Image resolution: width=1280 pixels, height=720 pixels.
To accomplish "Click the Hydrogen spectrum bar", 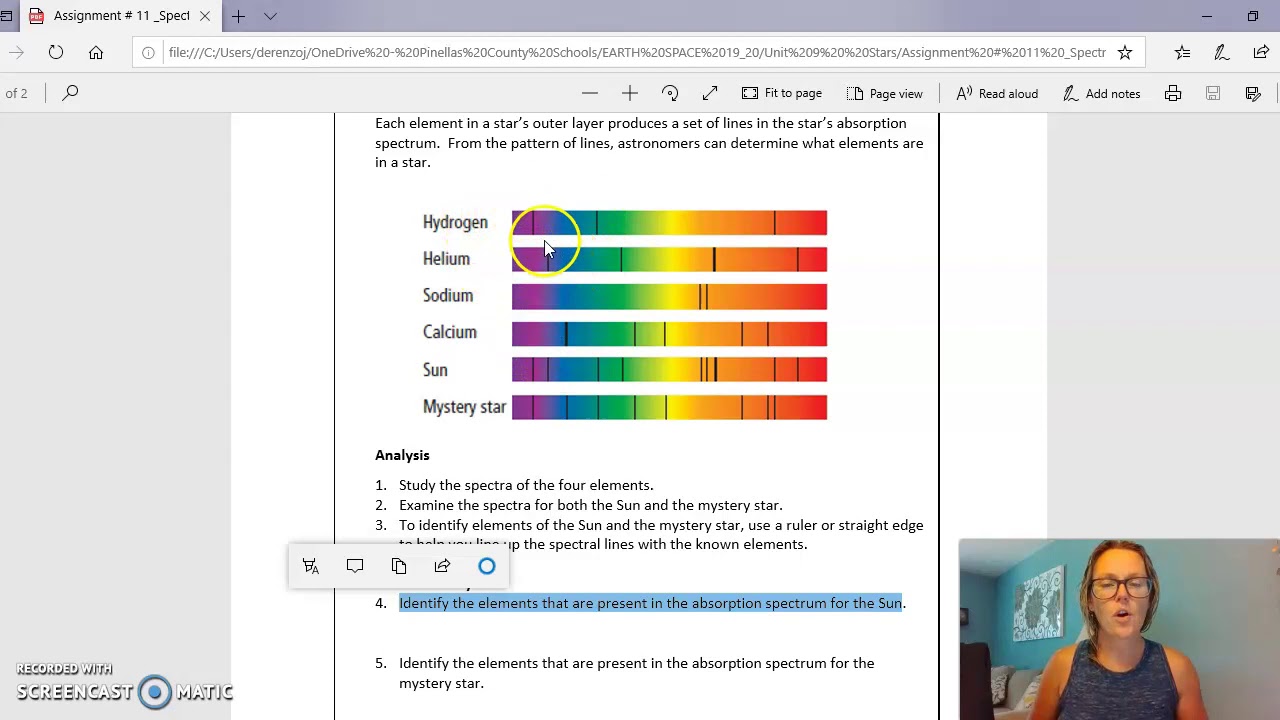I will [x=669, y=222].
